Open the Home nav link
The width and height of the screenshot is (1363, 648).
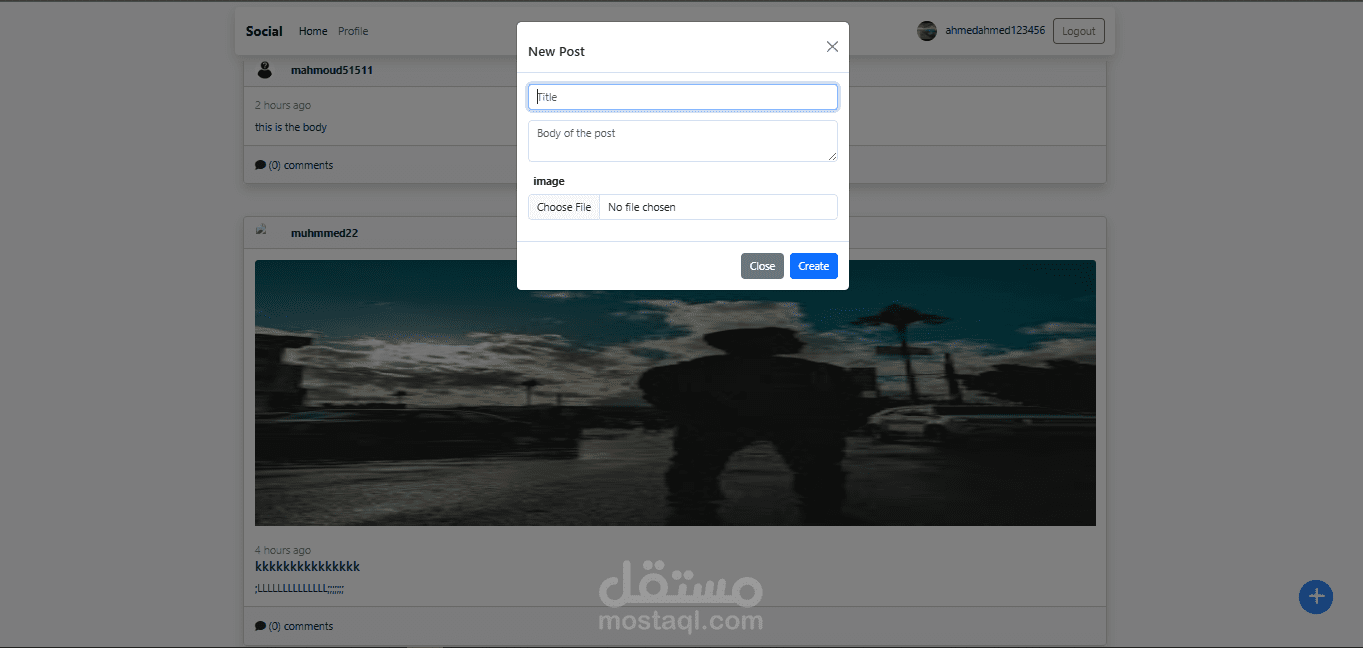(313, 31)
